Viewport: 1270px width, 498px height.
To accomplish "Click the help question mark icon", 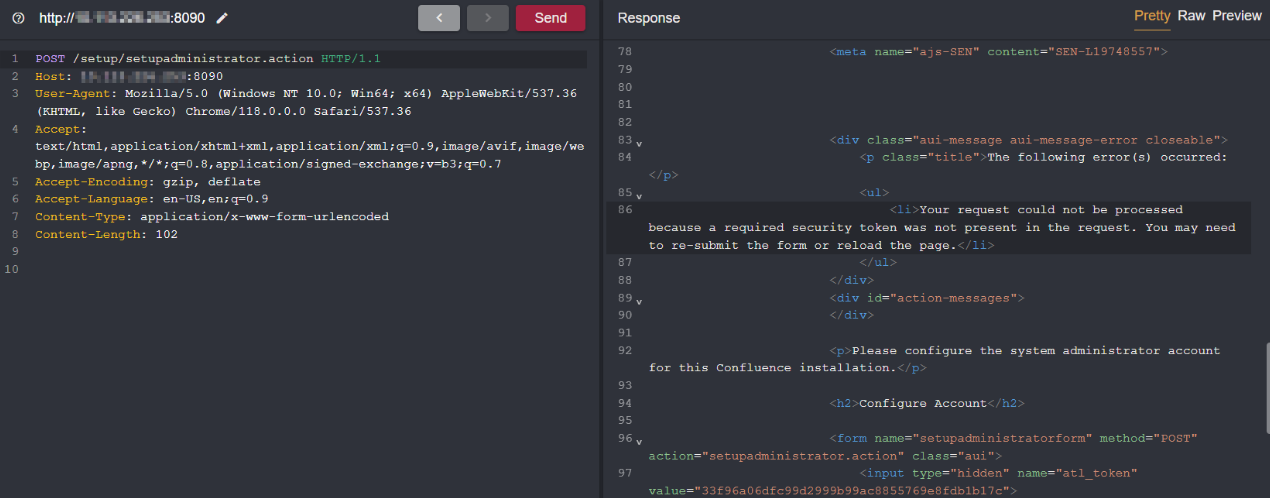I will point(17,18).
